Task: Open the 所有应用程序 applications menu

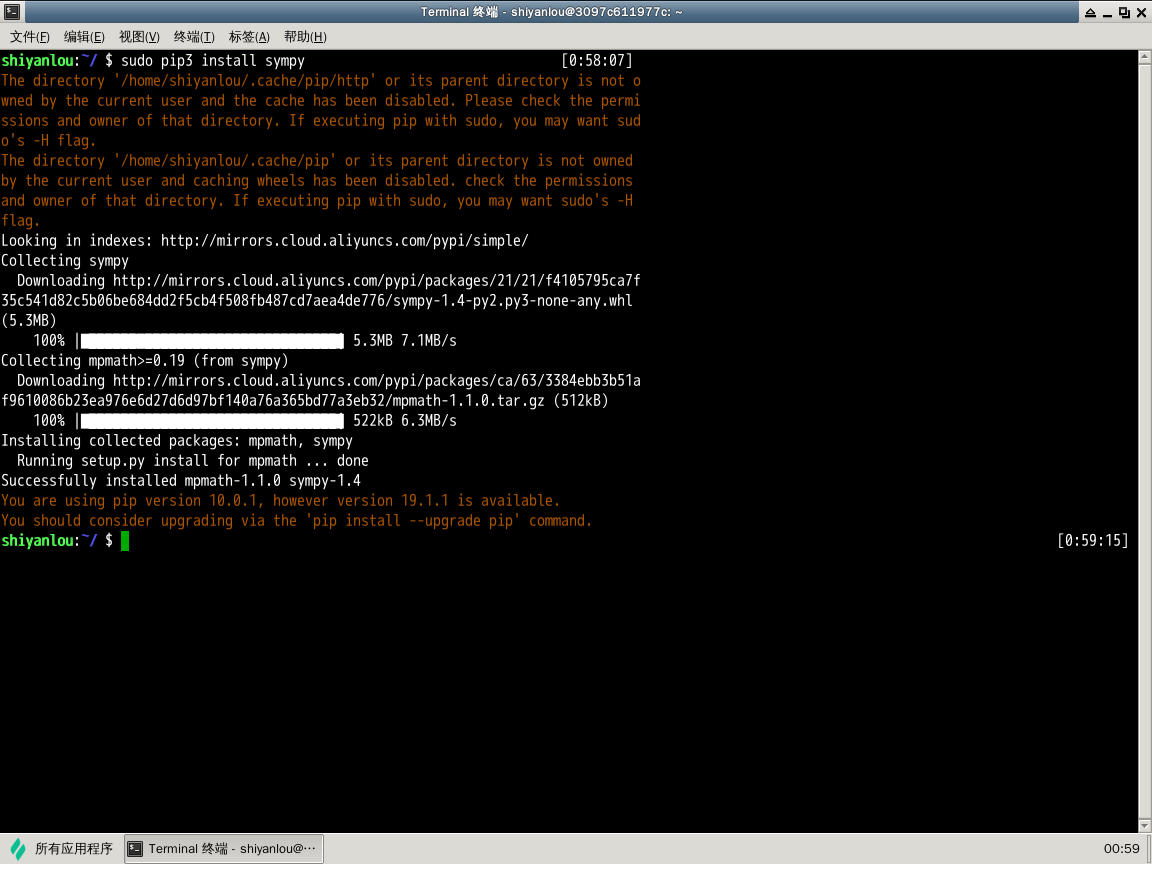Action: (x=62, y=849)
